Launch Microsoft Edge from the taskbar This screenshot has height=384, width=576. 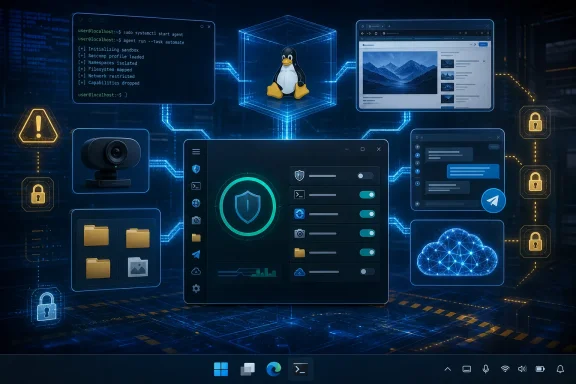click(x=273, y=369)
